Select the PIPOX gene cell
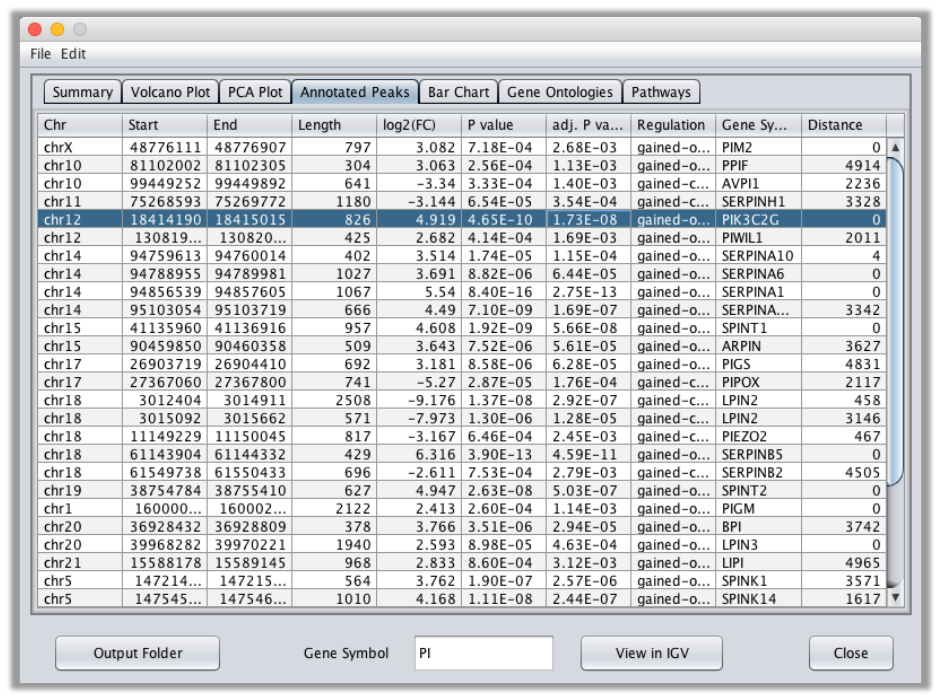This screenshot has width=941, height=700. click(758, 382)
